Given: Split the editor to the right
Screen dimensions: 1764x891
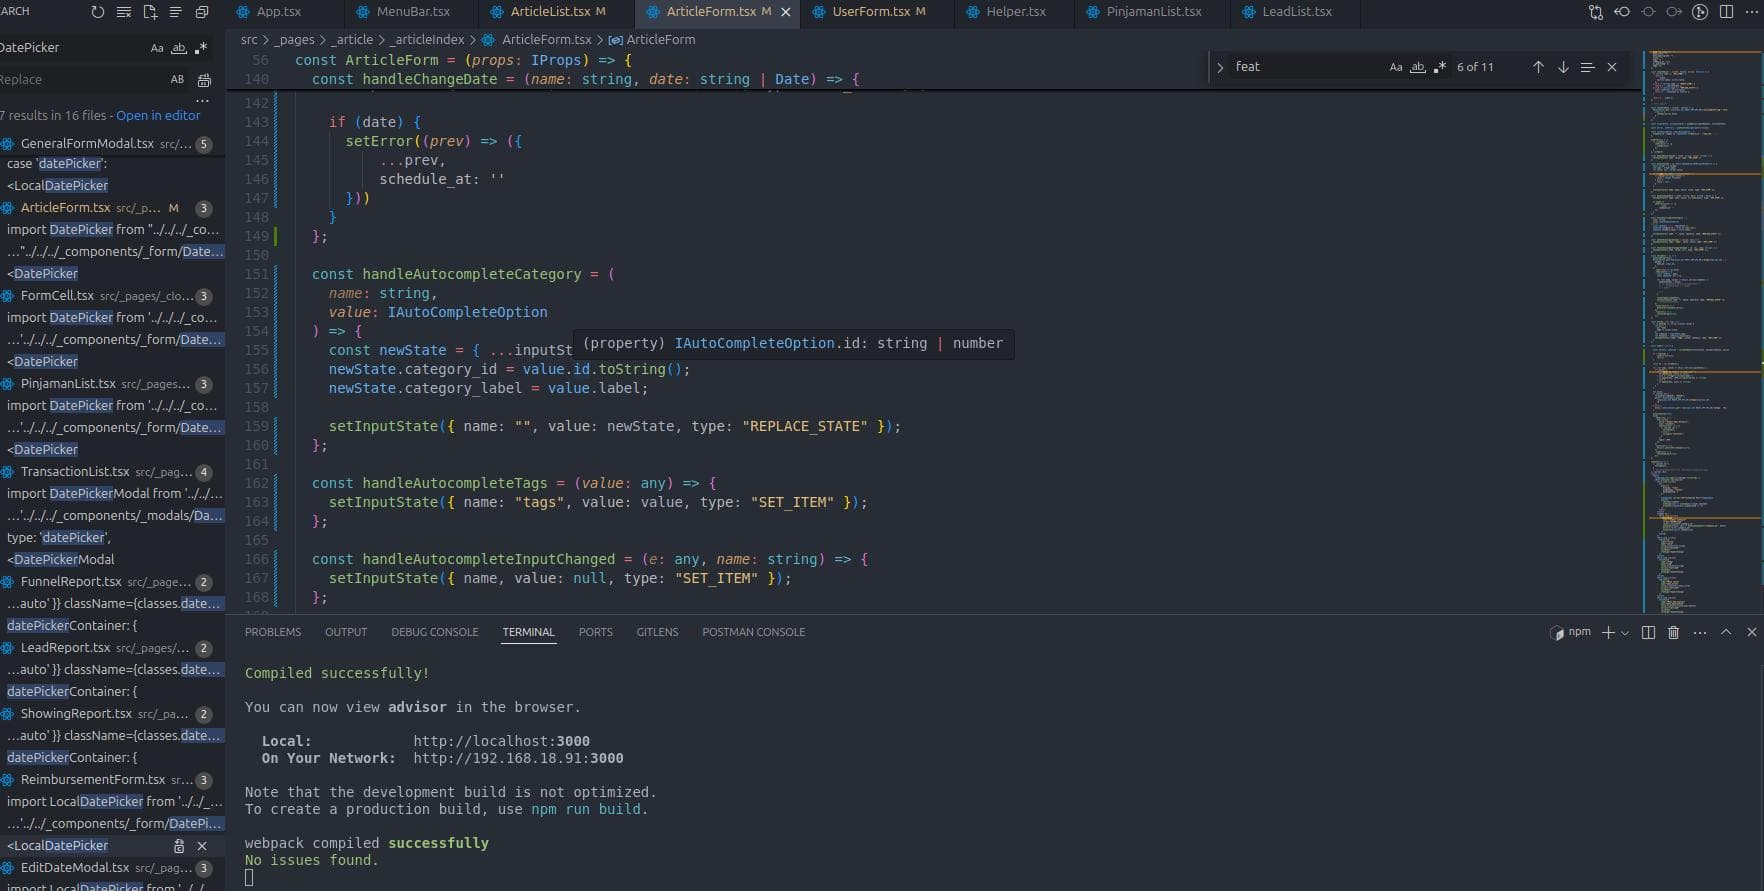Looking at the screenshot, I should coord(1726,12).
